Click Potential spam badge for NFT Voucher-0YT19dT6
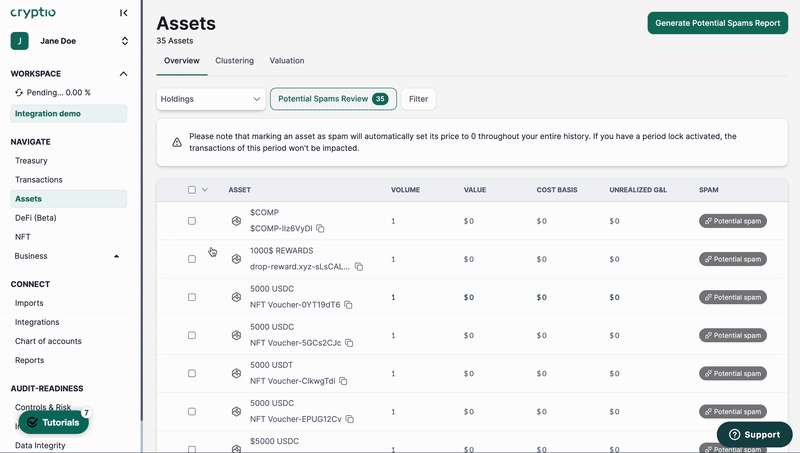800x453 pixels. (733, 297)
